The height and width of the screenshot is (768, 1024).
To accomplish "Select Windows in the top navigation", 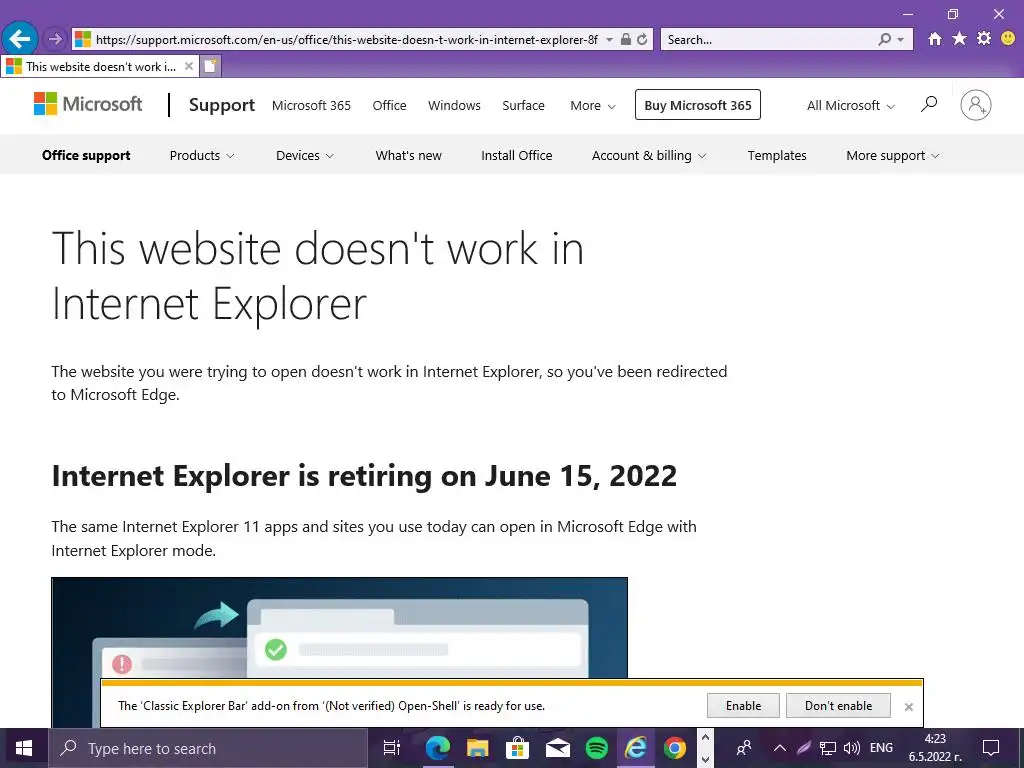I will (x=454, y=105).
